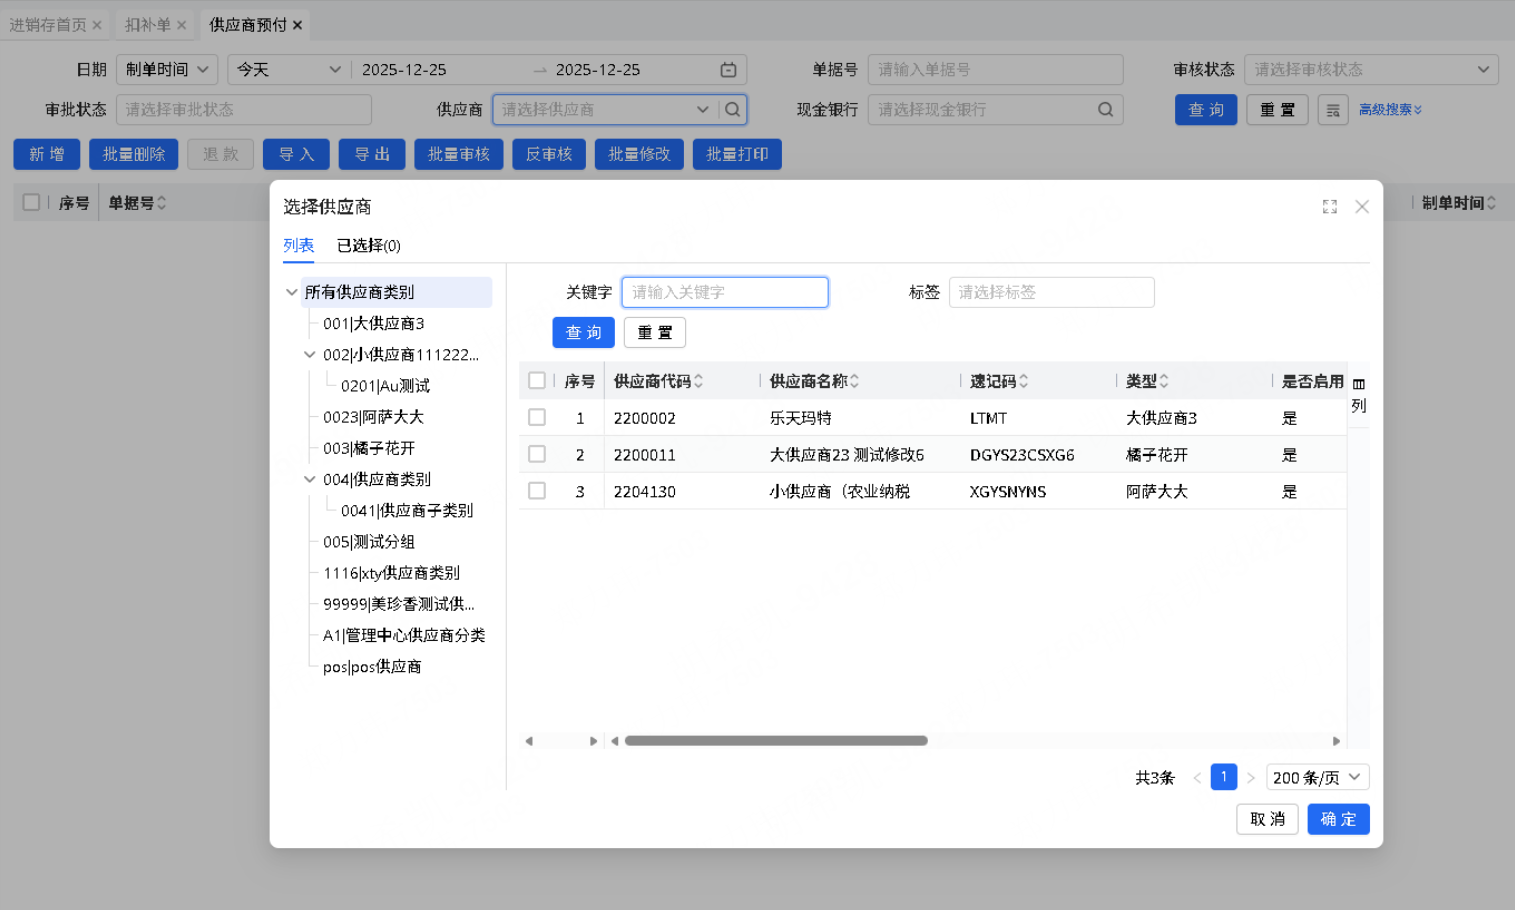The image size is (1515, 910).
Task: Click the supplier search magnifier icon
Action: [x=733, y=110]
